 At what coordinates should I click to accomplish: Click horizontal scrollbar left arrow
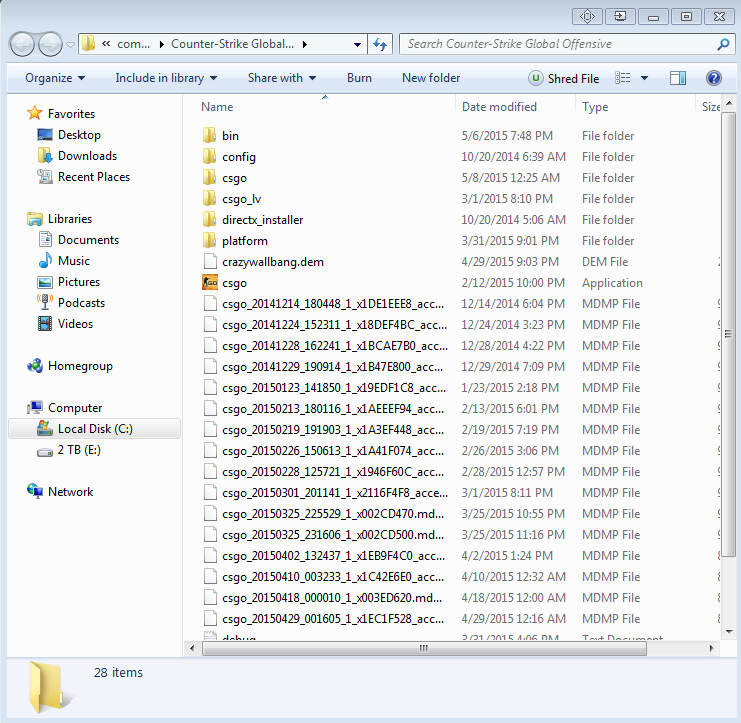tap(192, 648)
